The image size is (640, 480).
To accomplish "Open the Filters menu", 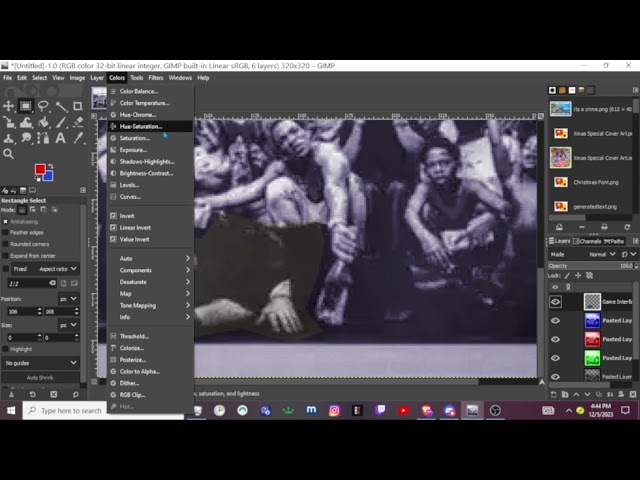I will pos(156,78).
